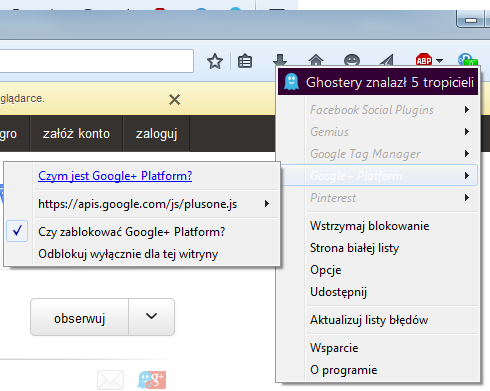Click Google Tag Manager label
Screen dimensions: 490x391
click(x=365, y=154)
